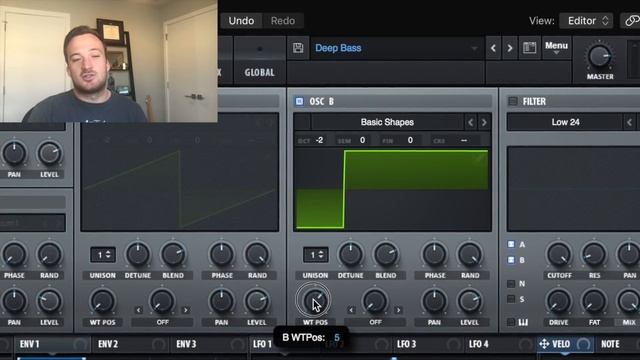The width and height of the screenshot is (640, 360).
Task: Change OSC B unison voices stepper
Action: pos(316,255)
